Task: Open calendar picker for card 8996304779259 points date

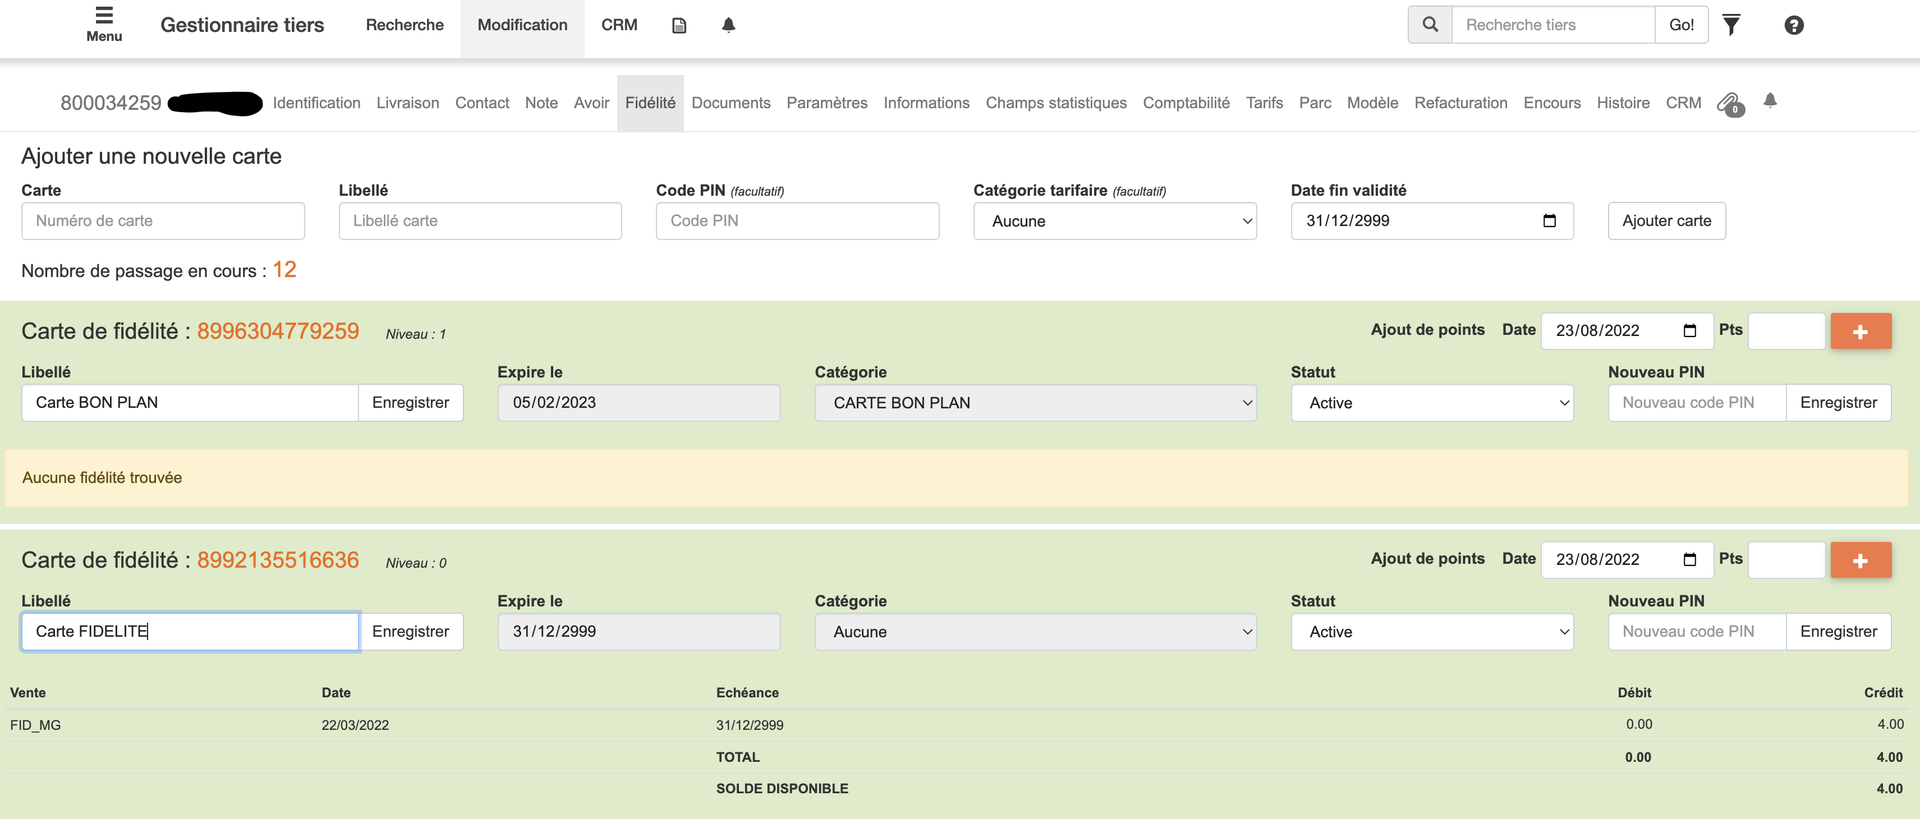Action: pyautogui.click(x=1690, y=331)
